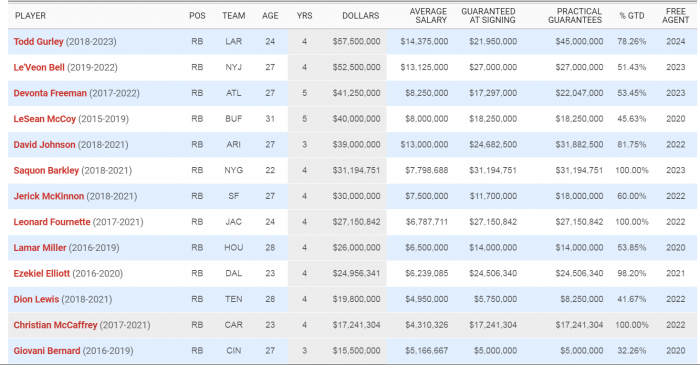Open Saquon Barkley contract page

click(x=46, y=170)
